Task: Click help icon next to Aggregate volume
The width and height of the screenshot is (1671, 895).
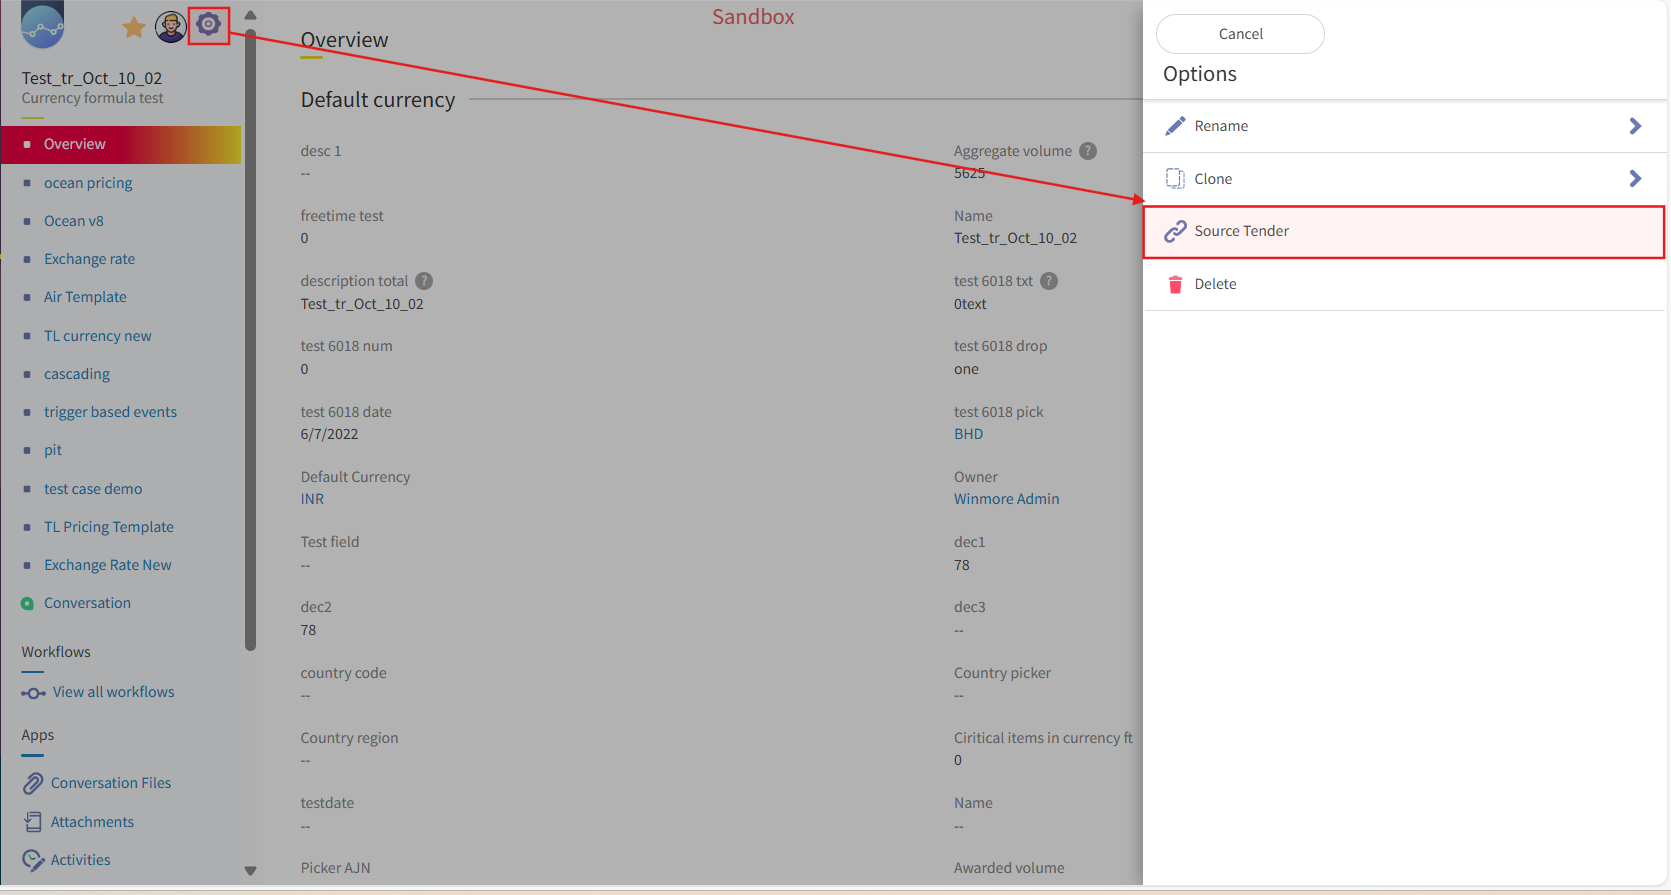Action: 1088,151
